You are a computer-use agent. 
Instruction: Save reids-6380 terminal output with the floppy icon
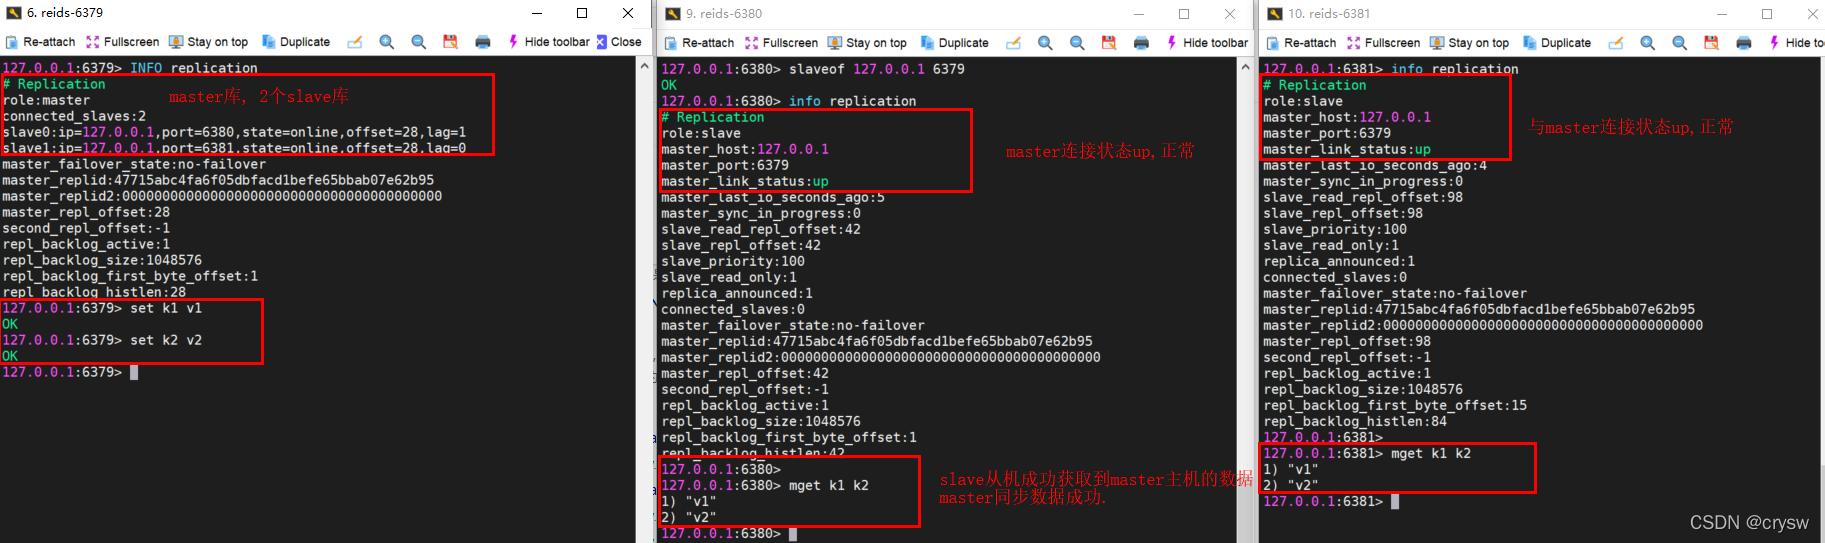1109,43
